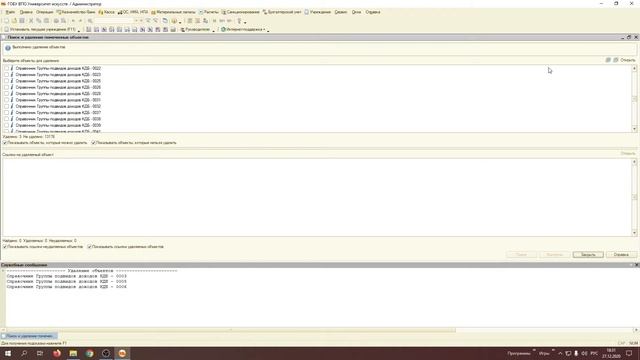Click 'Установить текущее учреждение (F11)' button
Viewport: 640px width, 360px height.
(x=40, y=29)
